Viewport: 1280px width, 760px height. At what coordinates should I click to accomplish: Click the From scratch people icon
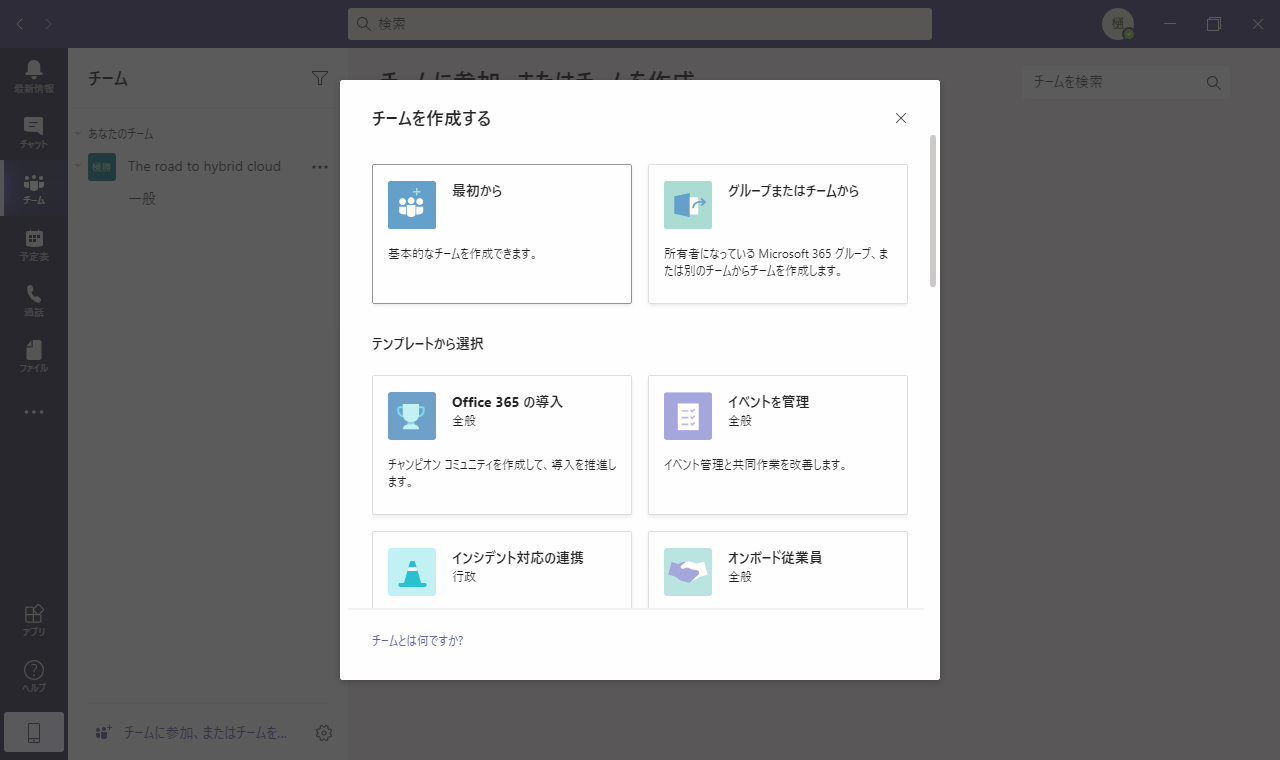[x=412, y=205]
